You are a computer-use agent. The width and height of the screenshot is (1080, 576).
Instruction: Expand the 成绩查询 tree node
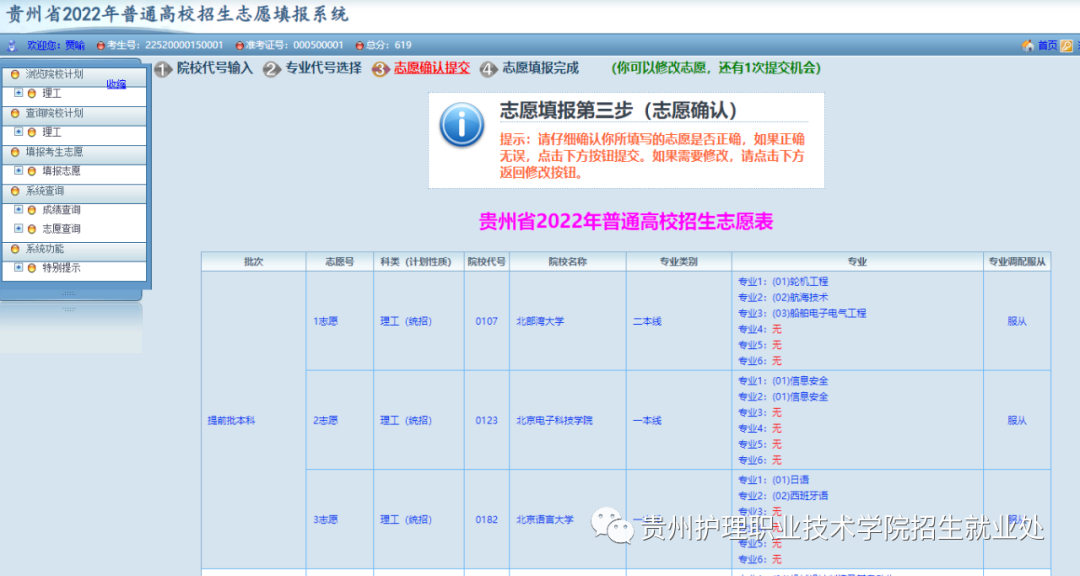[x=19, y=209]
